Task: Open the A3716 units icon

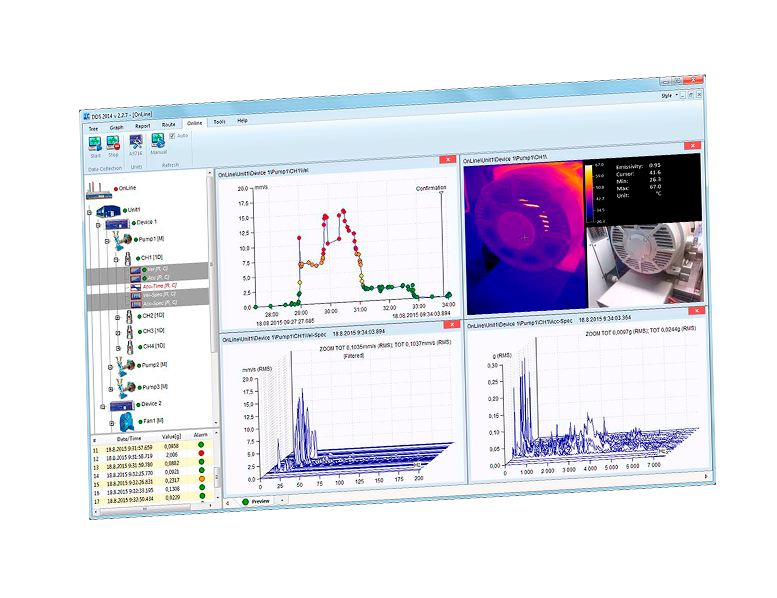Action: point(135,142)
